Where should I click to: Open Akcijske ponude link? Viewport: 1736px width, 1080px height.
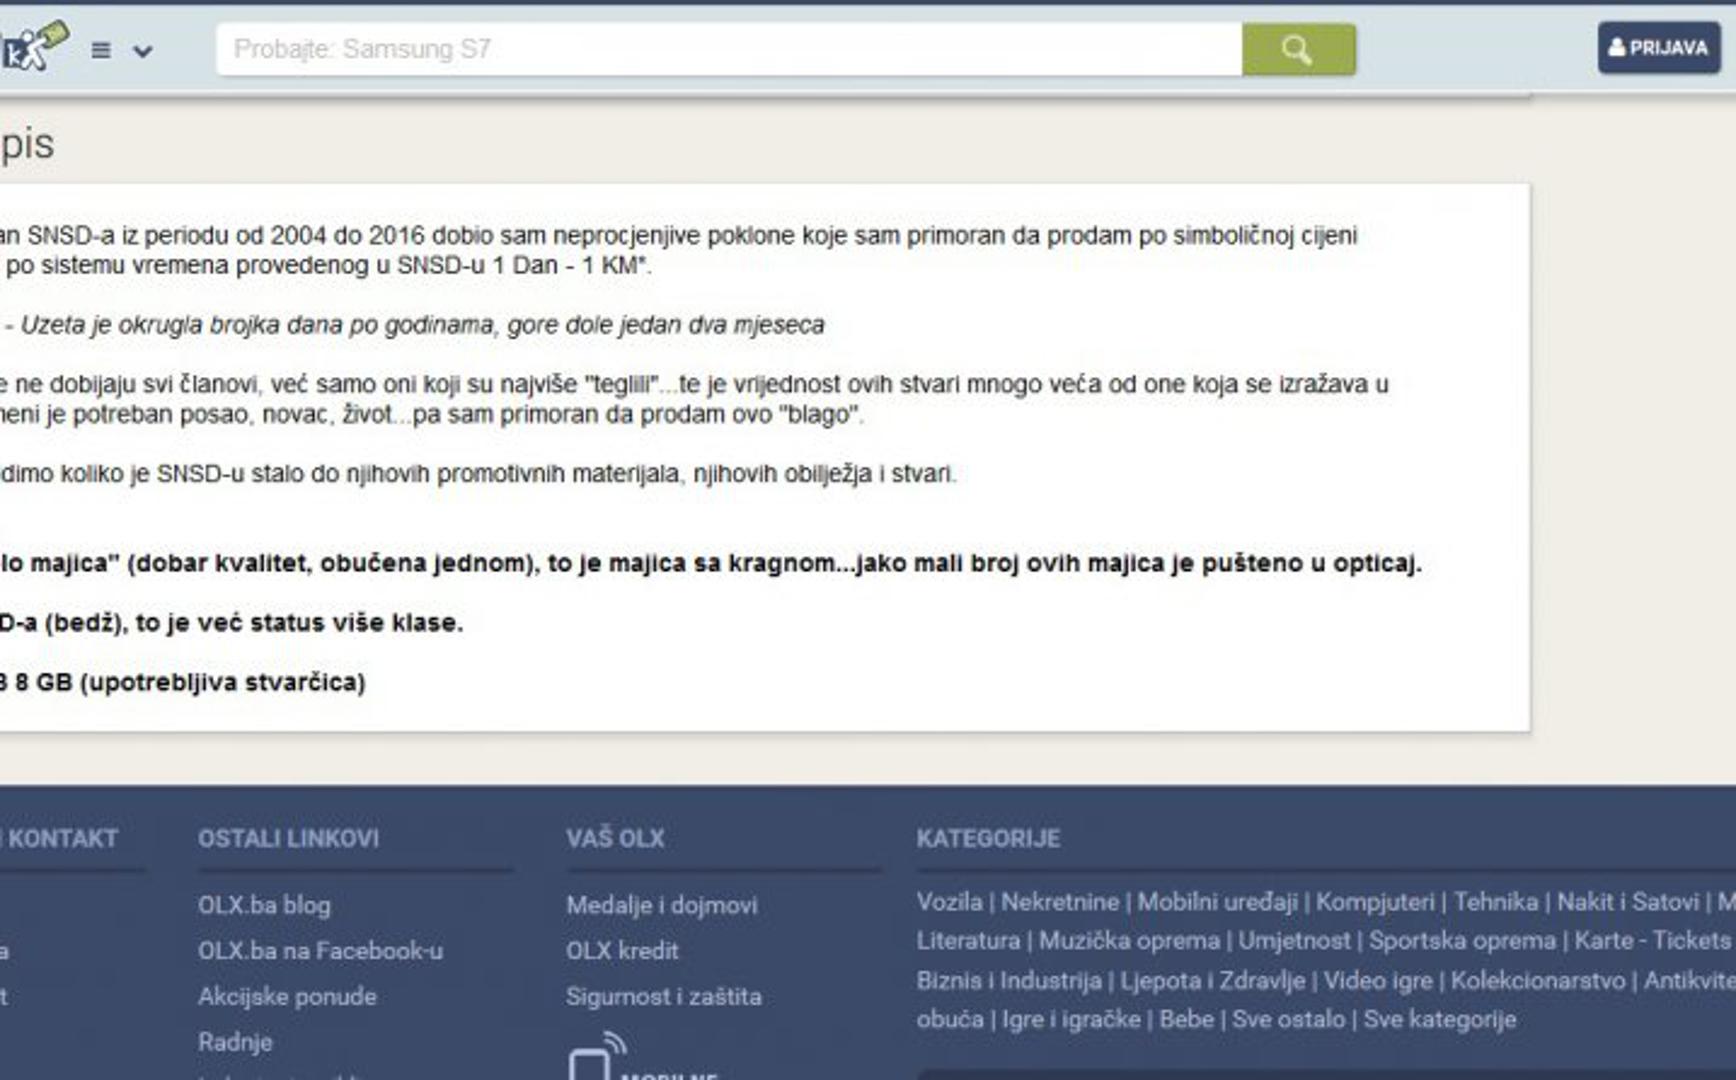pos(287,996)
